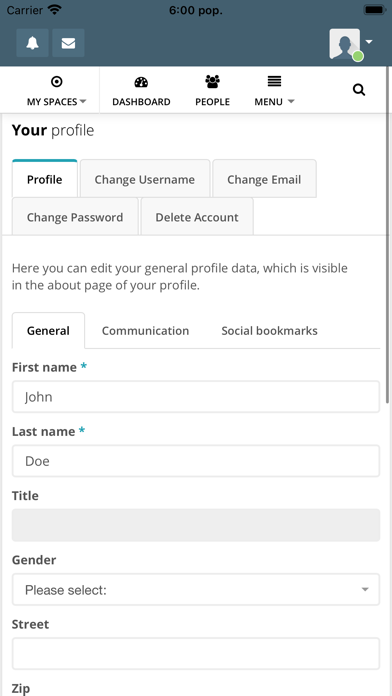Screen dimensions: 392x696
Task: Click the search magnifier icon
Action: pos(359,90)
